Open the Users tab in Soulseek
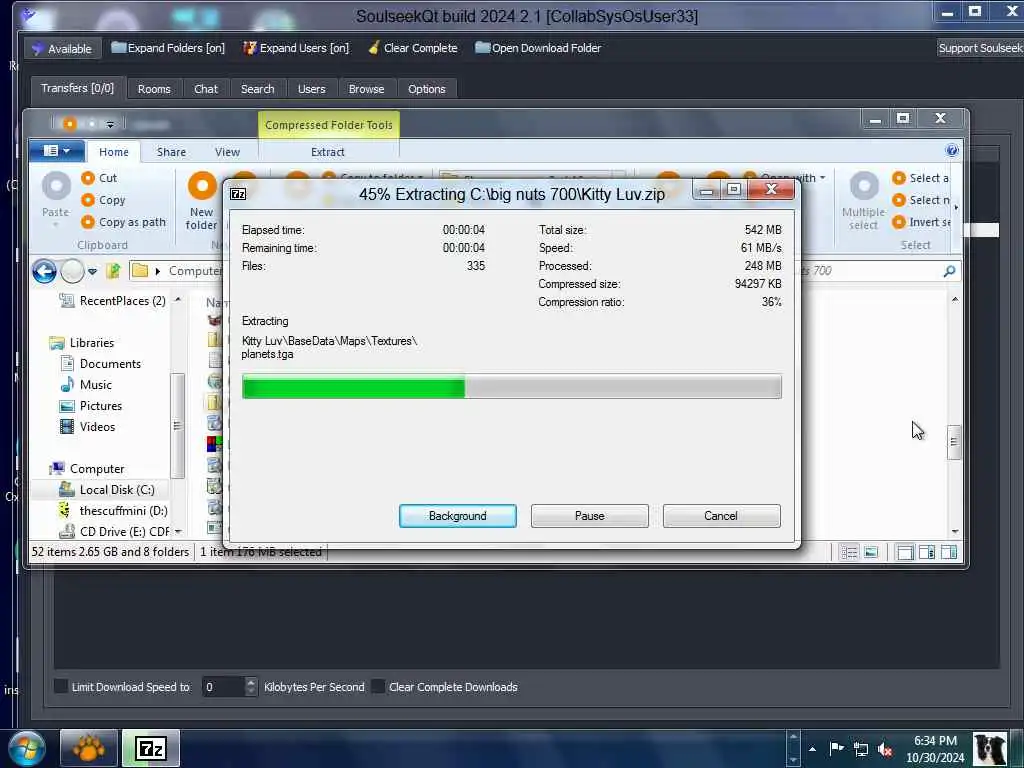 click(x=312, y=89)
